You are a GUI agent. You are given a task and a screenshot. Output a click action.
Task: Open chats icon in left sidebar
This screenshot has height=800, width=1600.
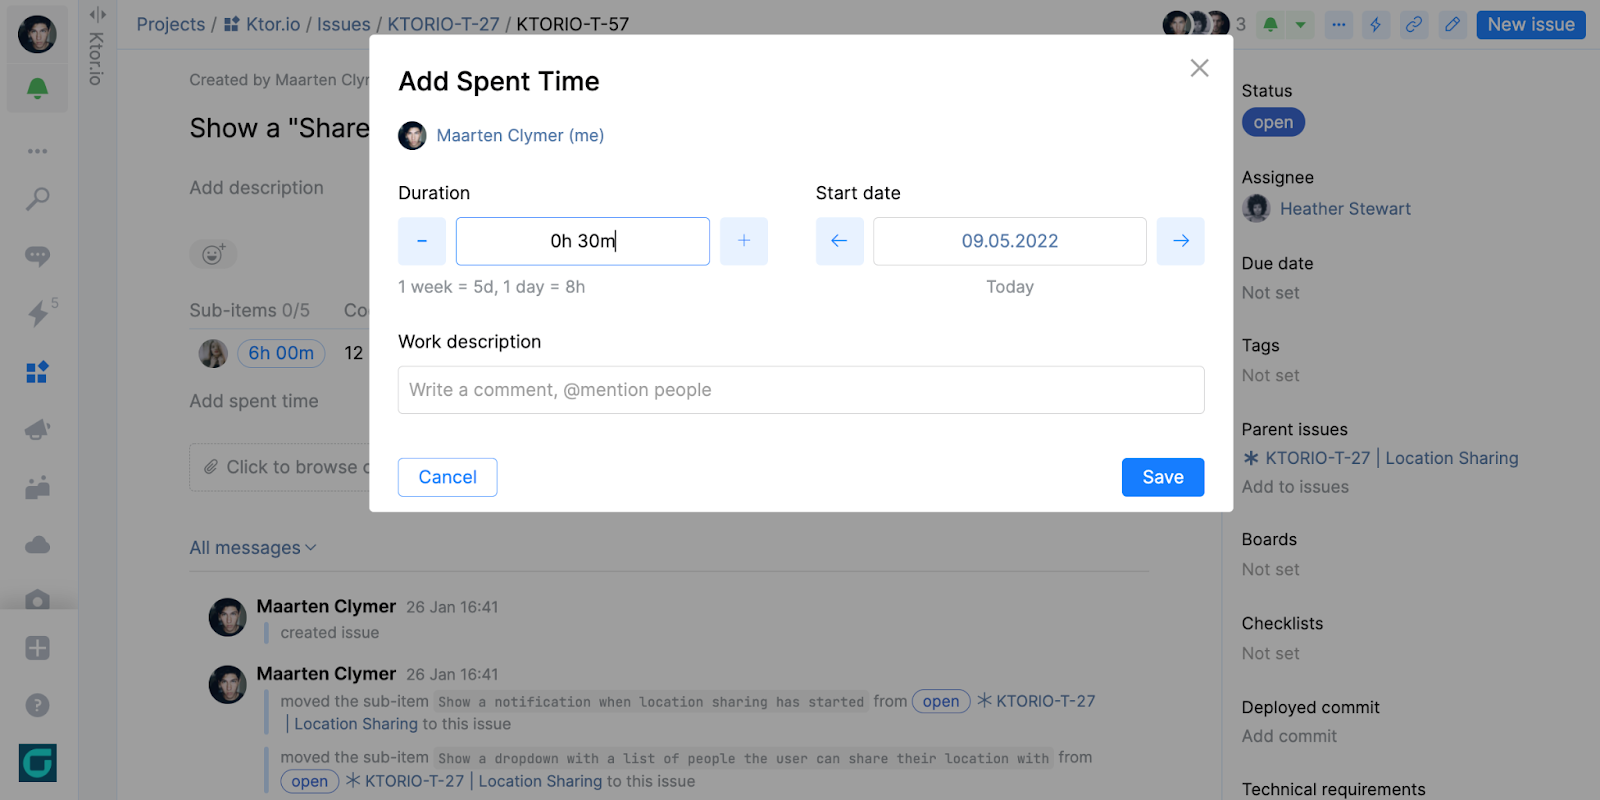[x=37, y=256]
